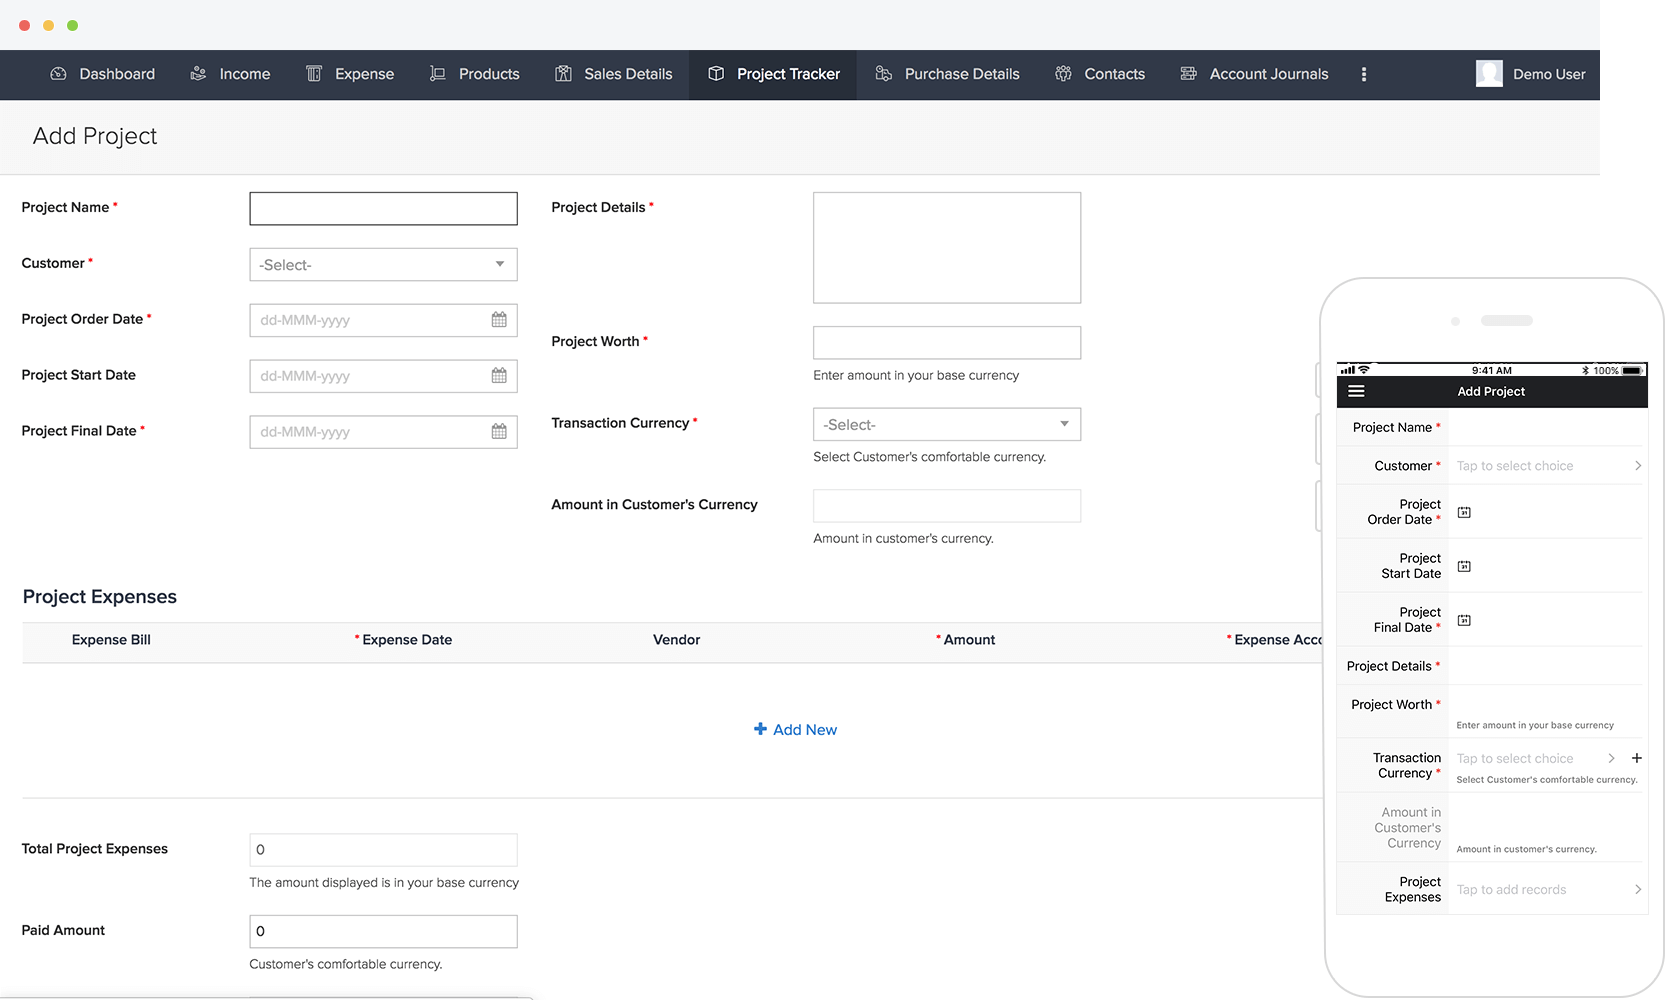Viewport: 1670px width, 1000px height.
Task: Click the Demo User avatar
Action: tap(1489, 74)
